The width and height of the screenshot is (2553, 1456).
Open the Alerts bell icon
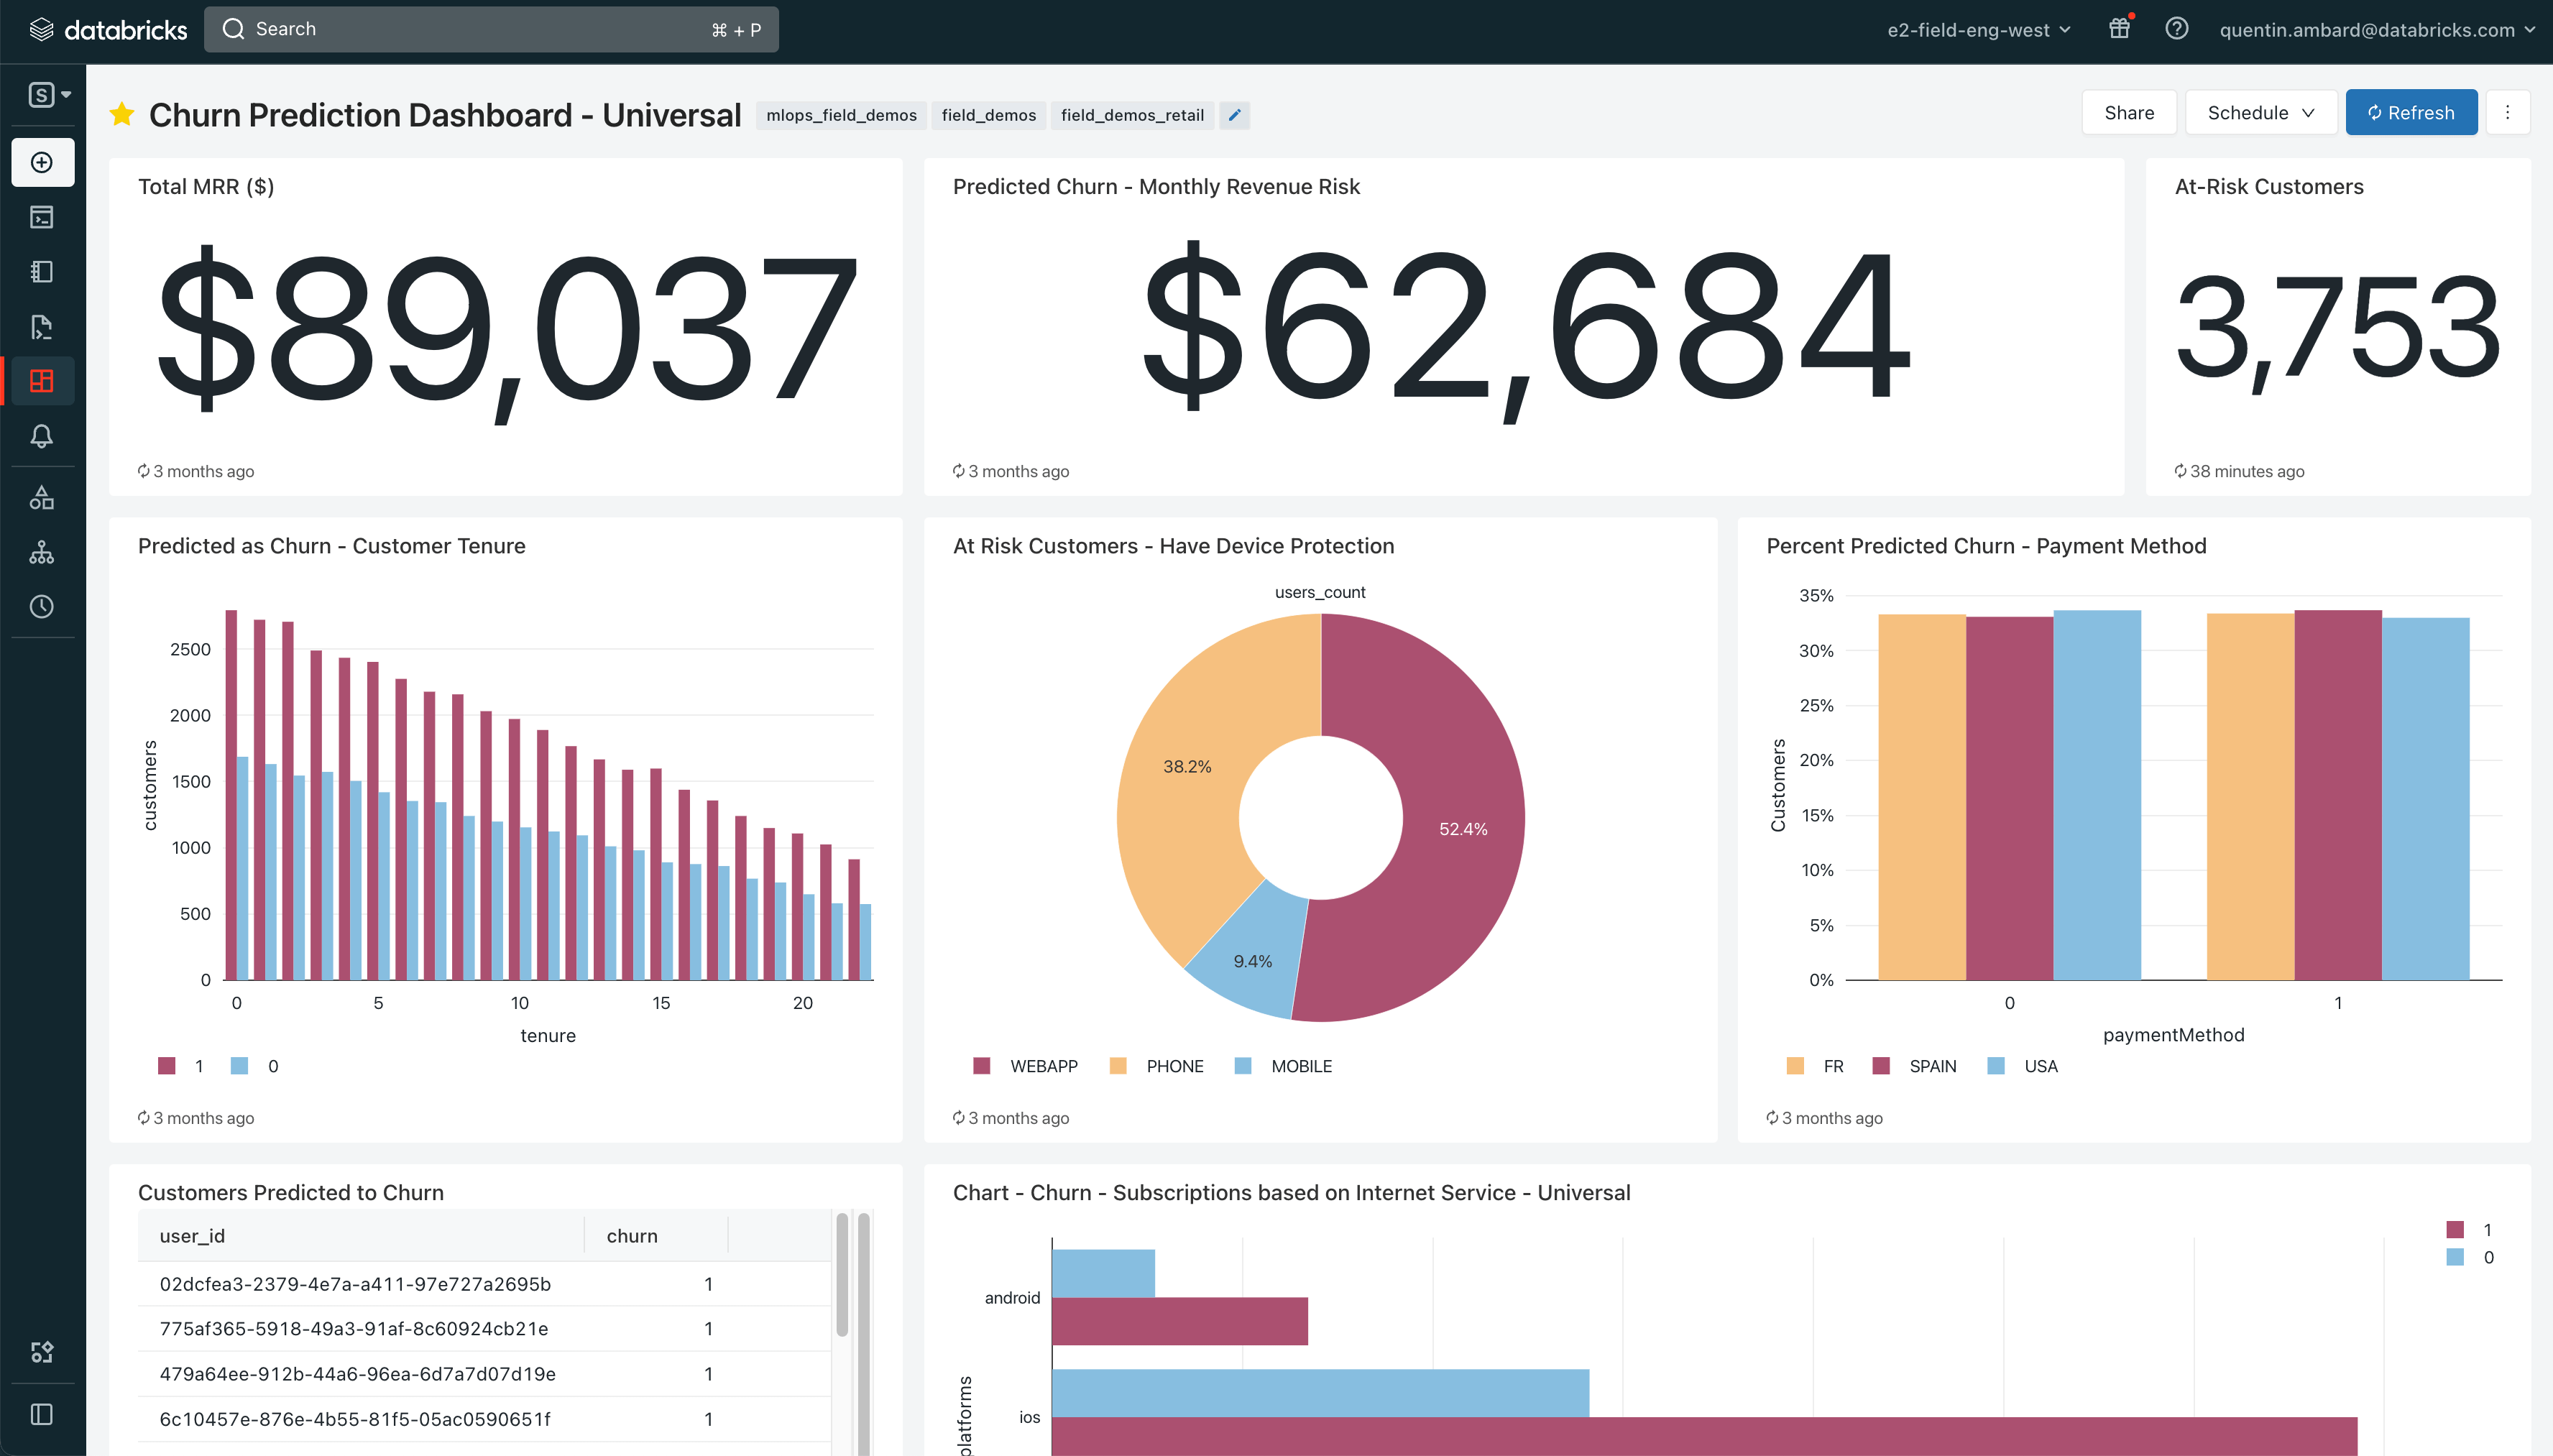42,436
